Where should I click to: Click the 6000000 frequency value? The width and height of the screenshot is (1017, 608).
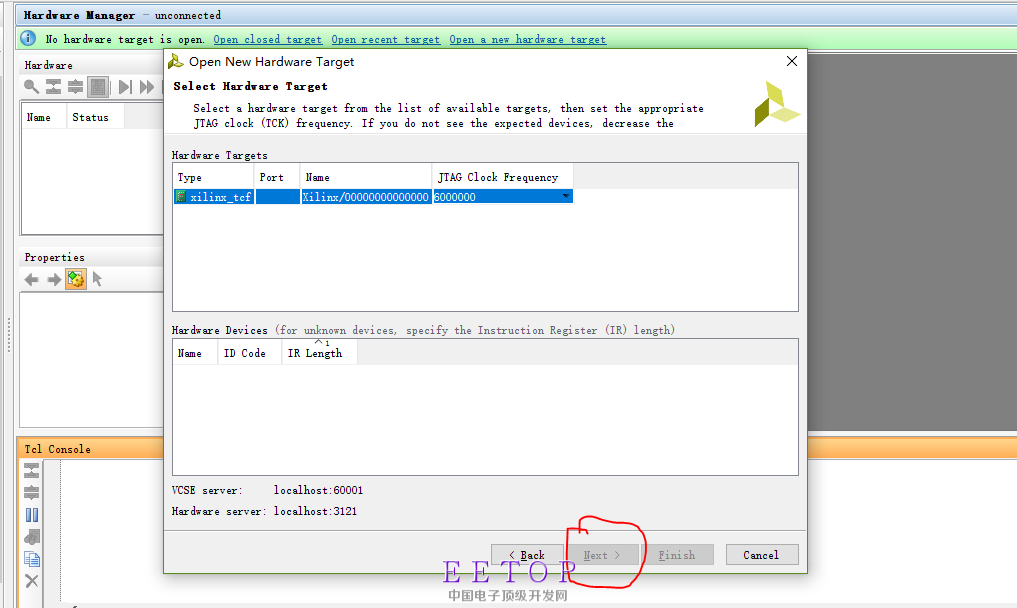pyautogui.click(x=455, y=197)
